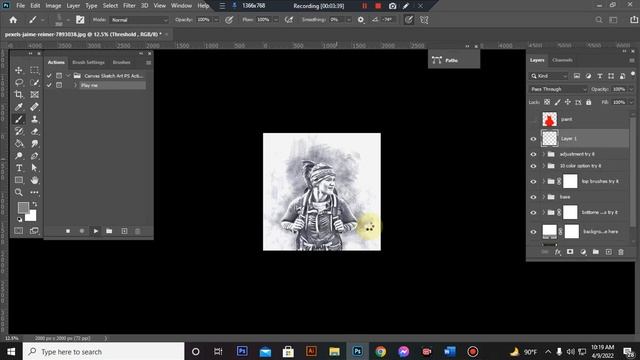The height and width of the screenshot is (360, 640).
Task: Expand the 10 color option group
Action: click(543, 166)
